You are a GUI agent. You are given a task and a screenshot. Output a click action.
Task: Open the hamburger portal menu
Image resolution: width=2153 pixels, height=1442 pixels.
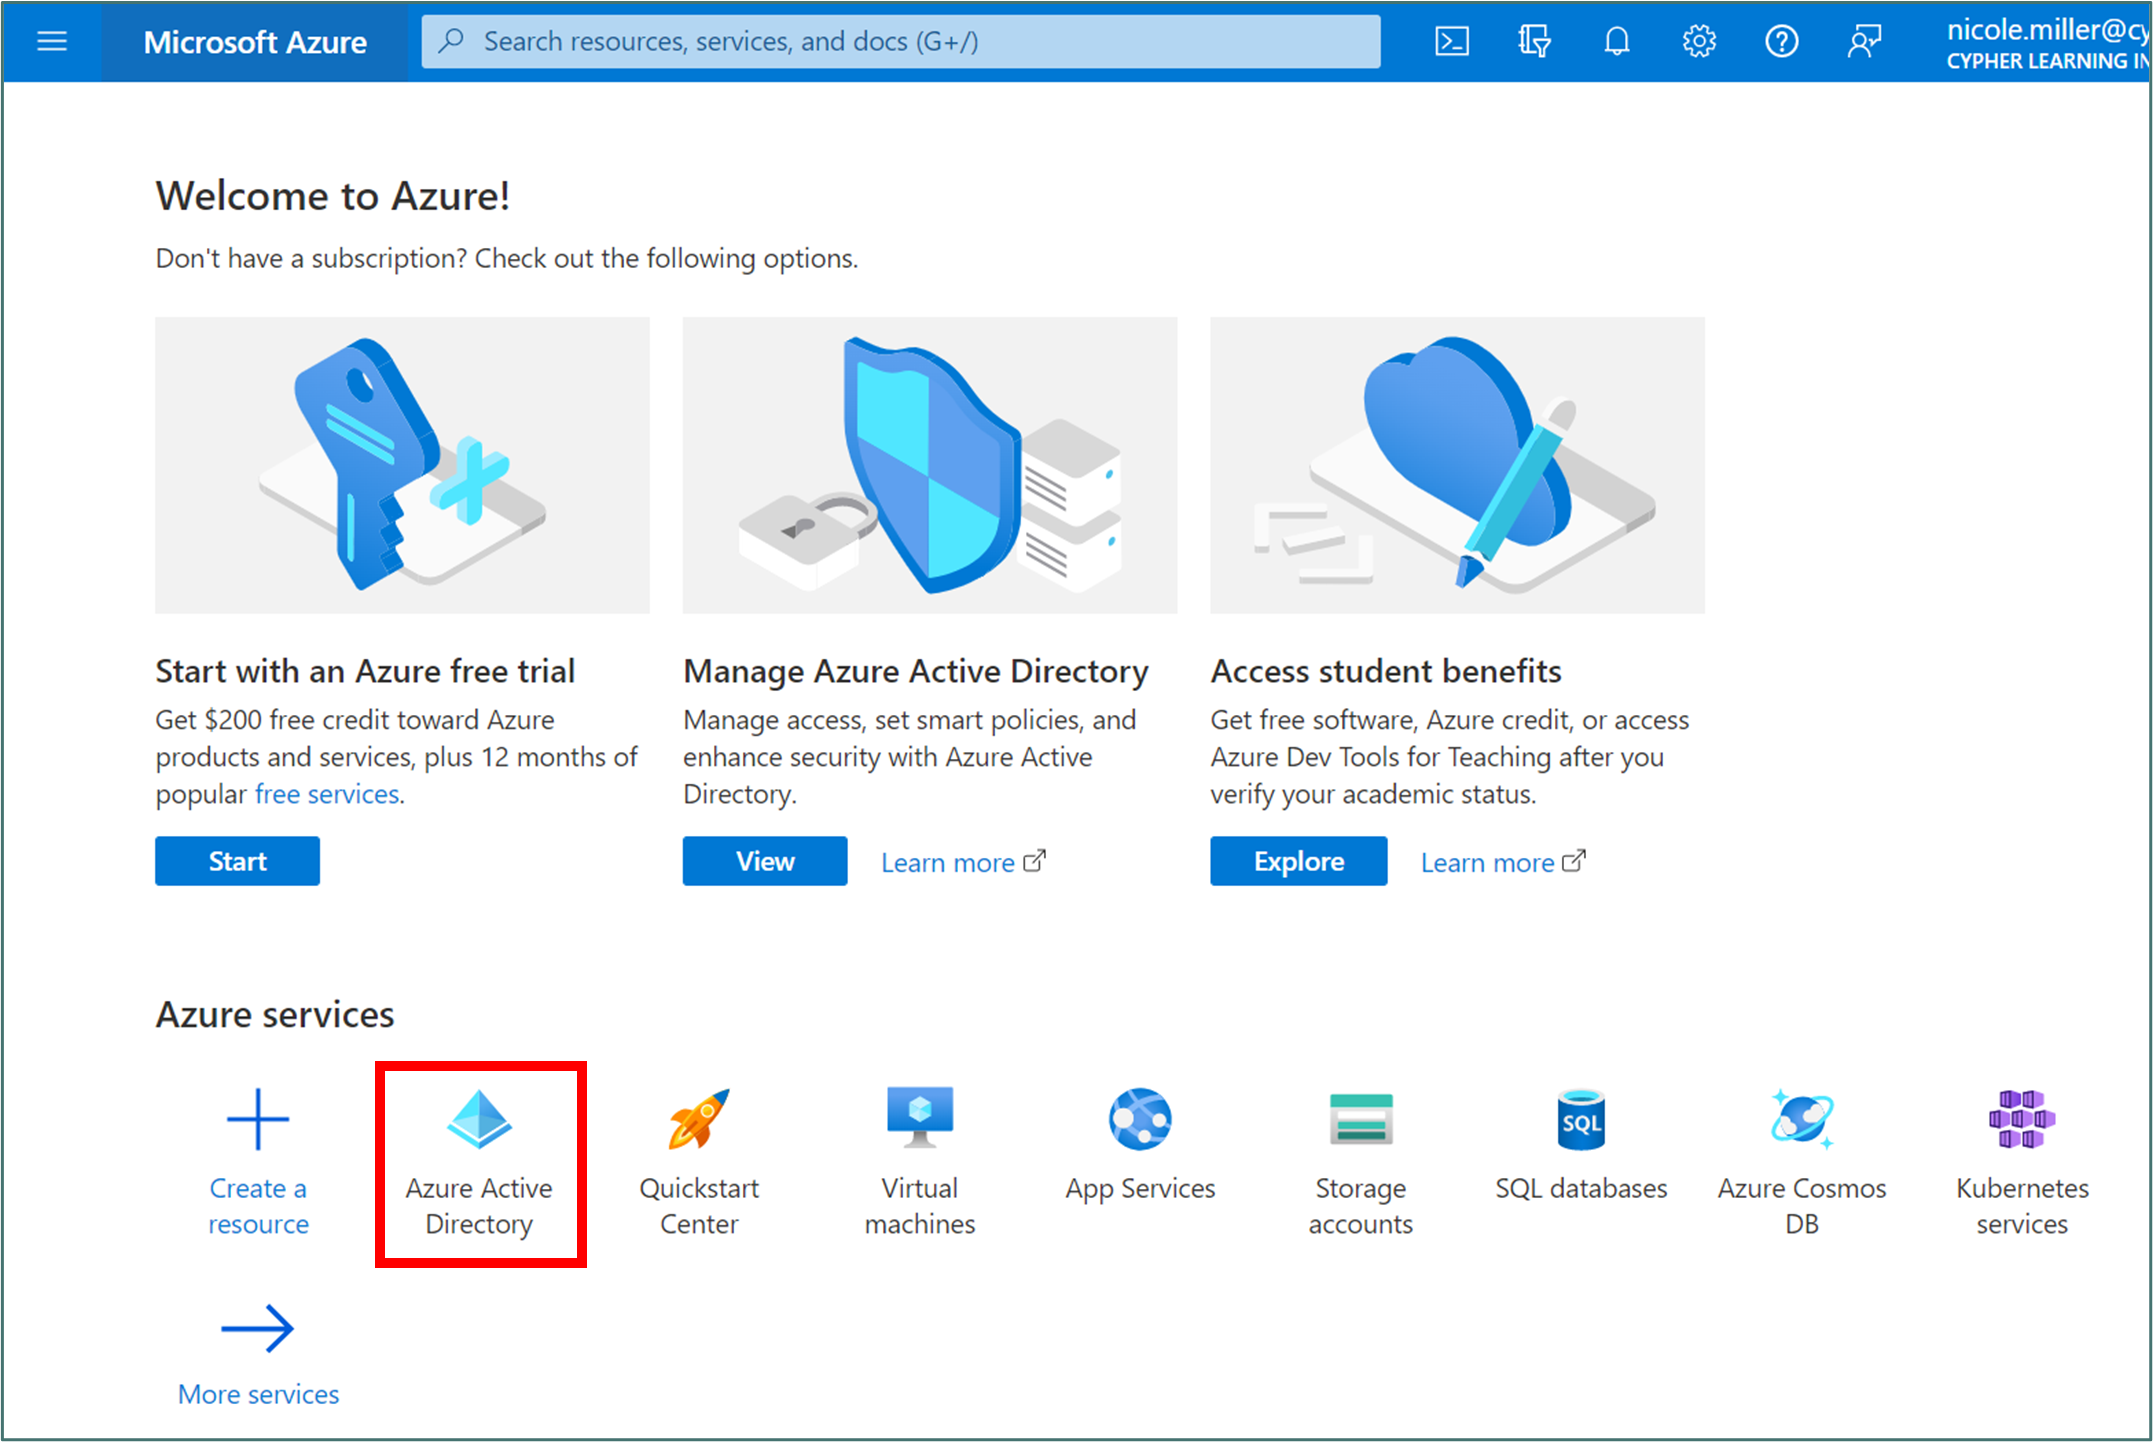52,41
